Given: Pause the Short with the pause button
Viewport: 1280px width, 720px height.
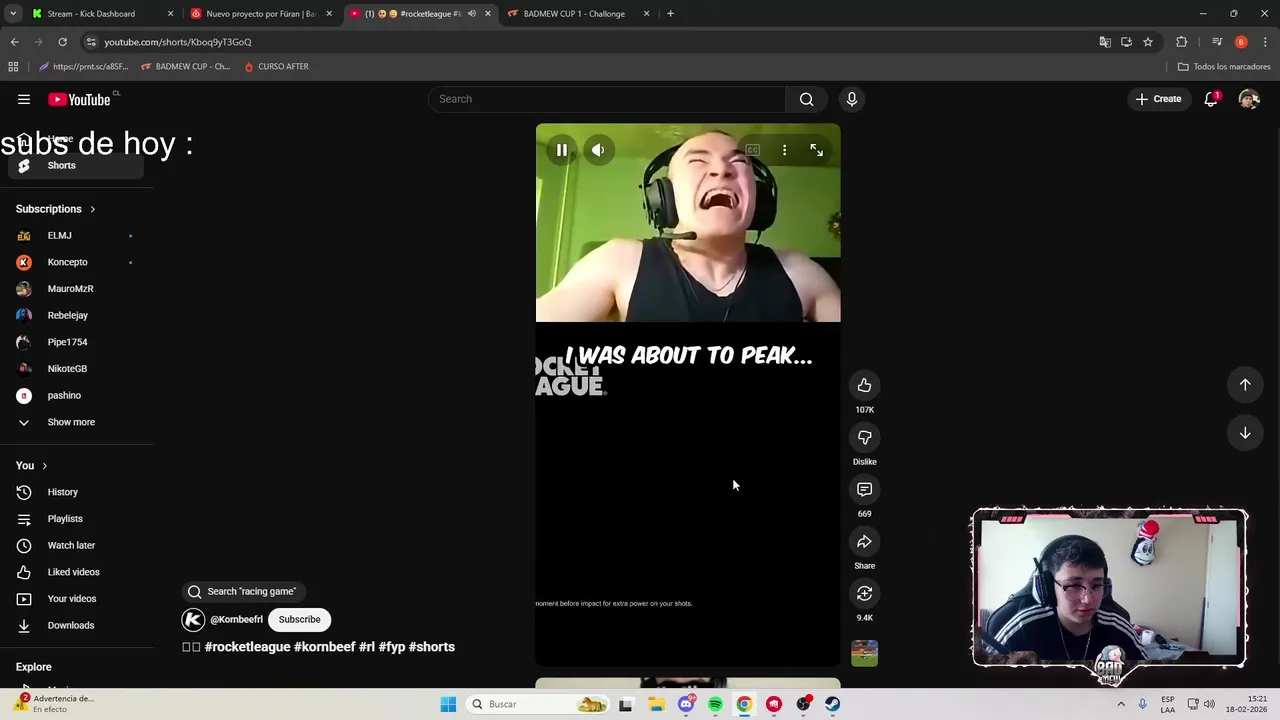Looking at the screenshot, I should [x=562, y=150].
